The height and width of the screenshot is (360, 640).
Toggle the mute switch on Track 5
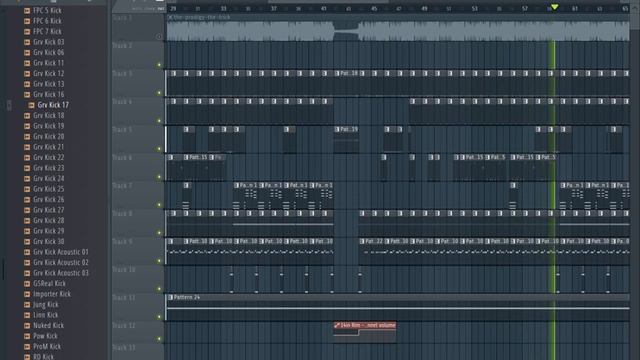[159, 149]
